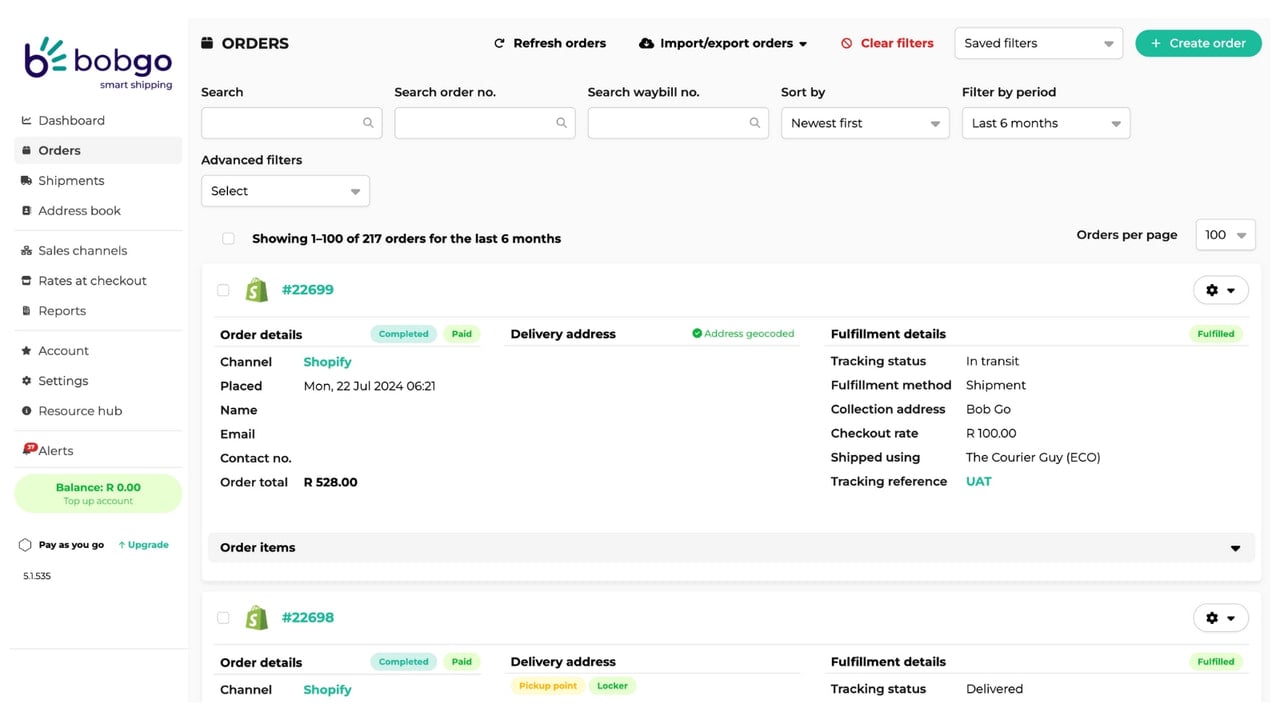This screenshot has width=1280, height=720.
Task: Click the Balance top up account box
Action: (98, 494)
